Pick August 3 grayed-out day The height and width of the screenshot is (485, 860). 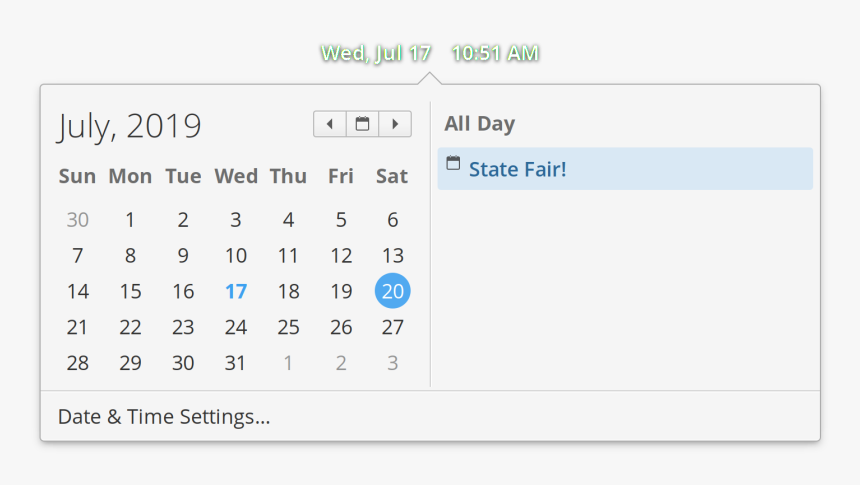393,363
